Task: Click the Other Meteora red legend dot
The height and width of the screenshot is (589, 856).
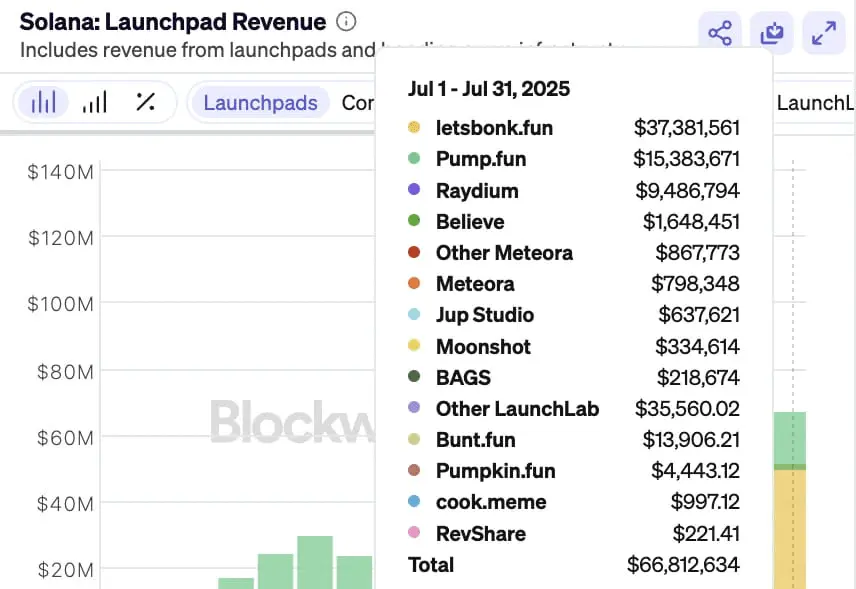Action: 414,252
